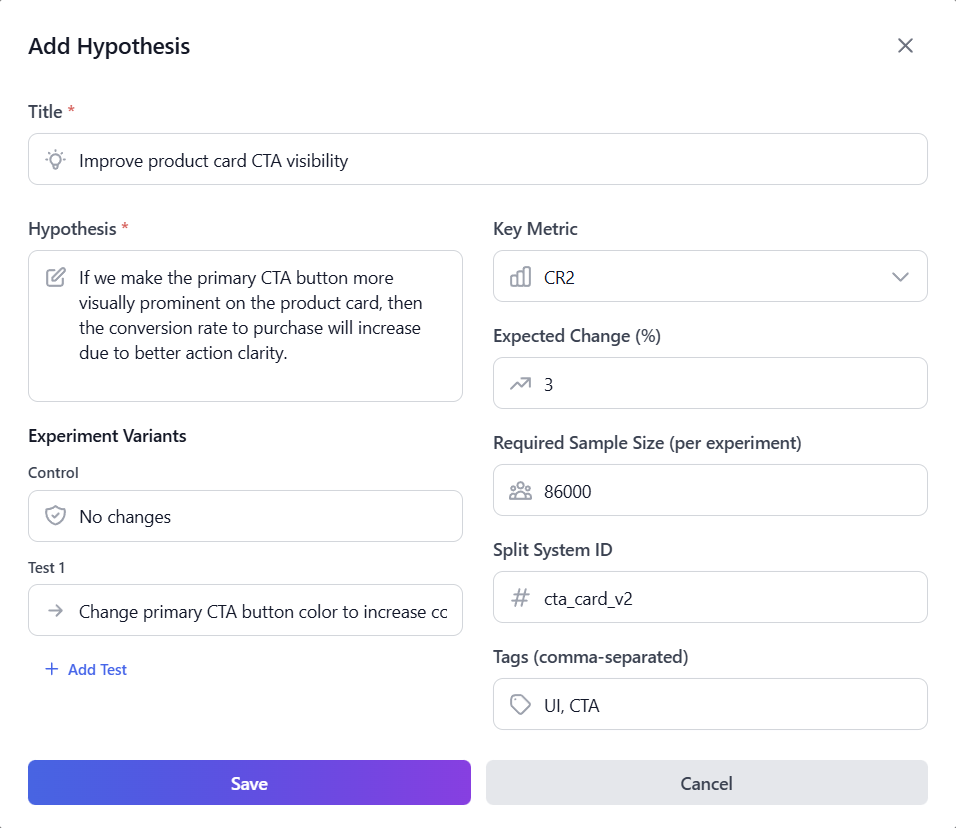Save the hypothesis

click(248, 782)
